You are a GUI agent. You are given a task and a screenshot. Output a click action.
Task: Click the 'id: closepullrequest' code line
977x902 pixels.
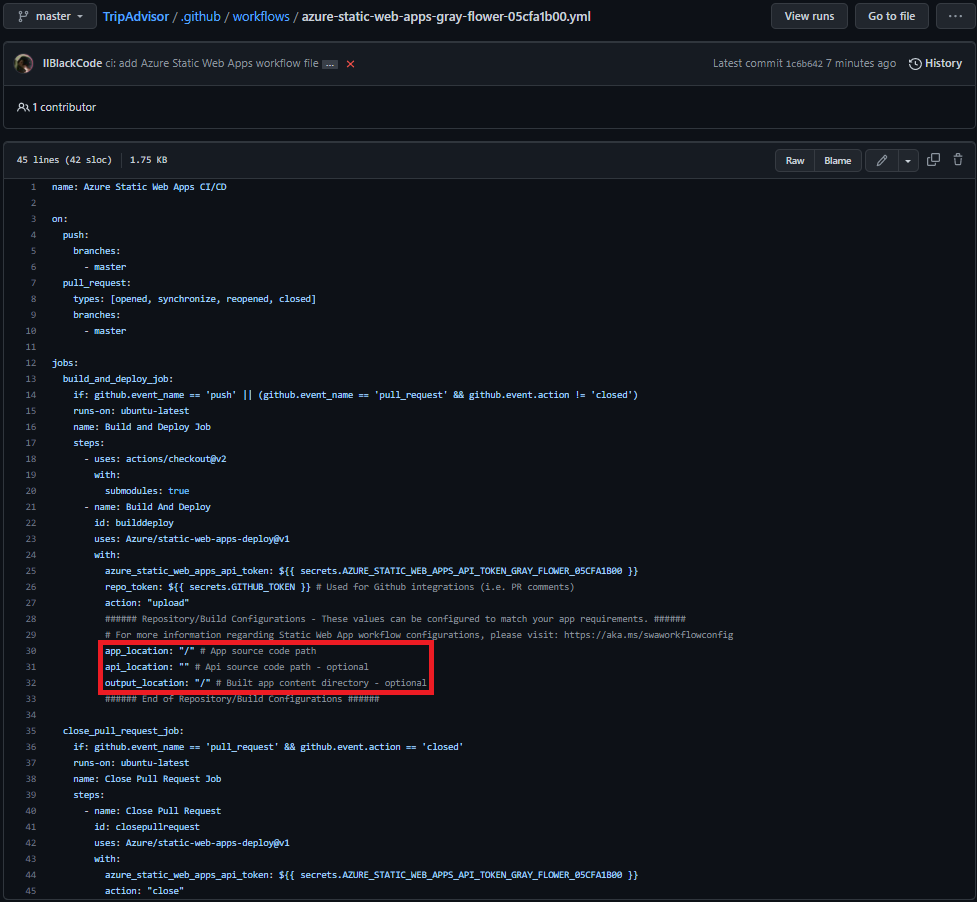(x=147, y=827)
